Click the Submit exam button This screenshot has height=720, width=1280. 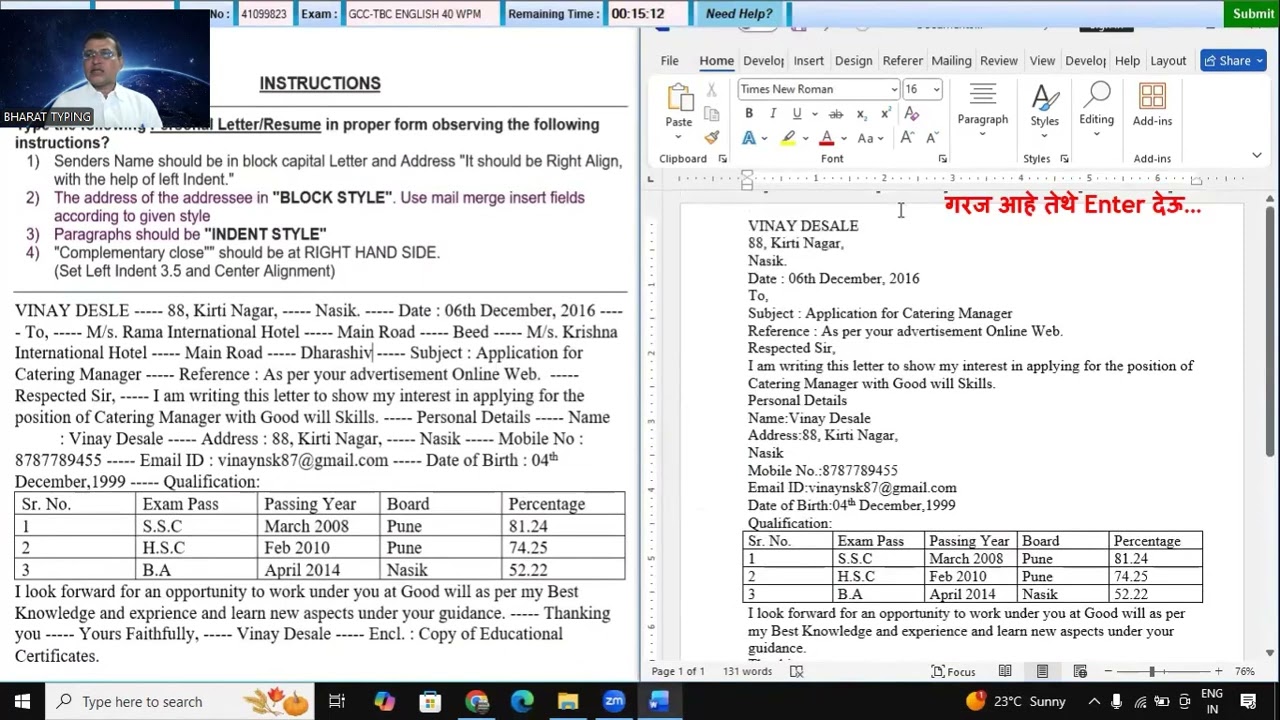(x=1253, y=14)
